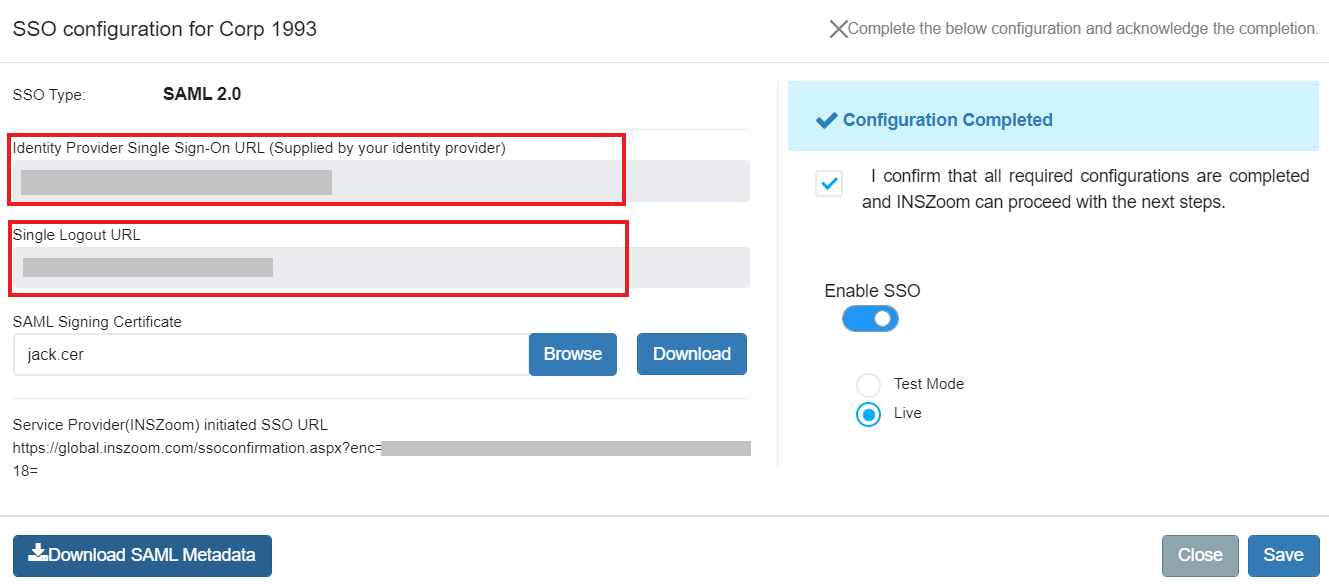Hit the Close button at bottom
This screenshot has height=587, width=1329.
coord(1200,556)
